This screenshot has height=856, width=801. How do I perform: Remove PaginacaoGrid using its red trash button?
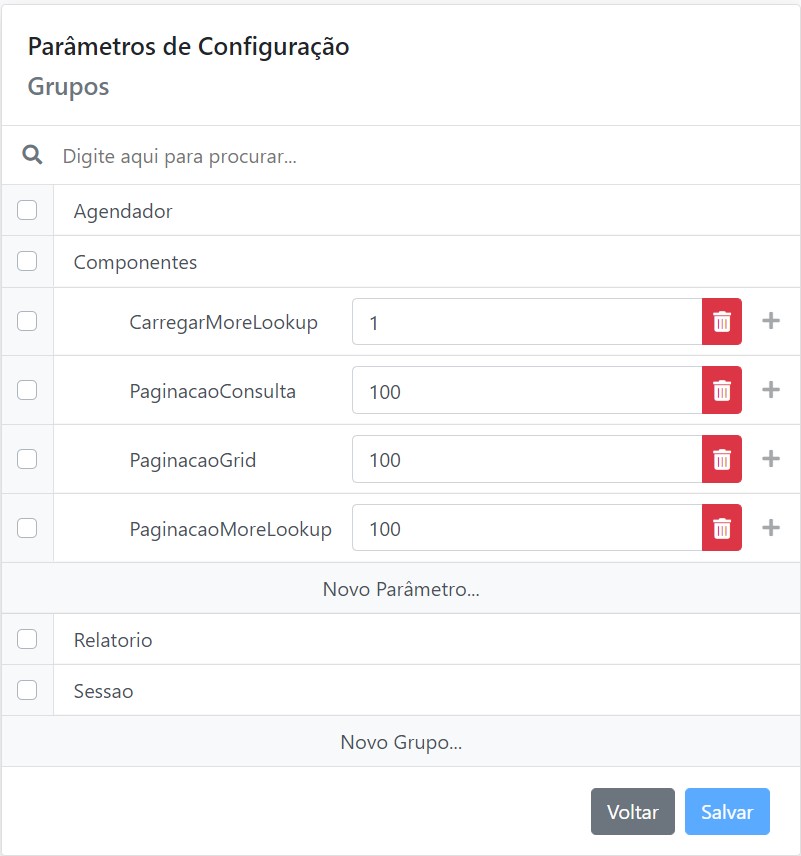pos(722,459)
